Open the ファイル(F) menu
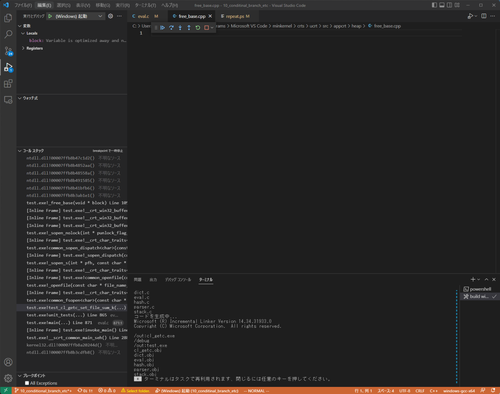This screenshot has width=500, height=394. [23, 5]
